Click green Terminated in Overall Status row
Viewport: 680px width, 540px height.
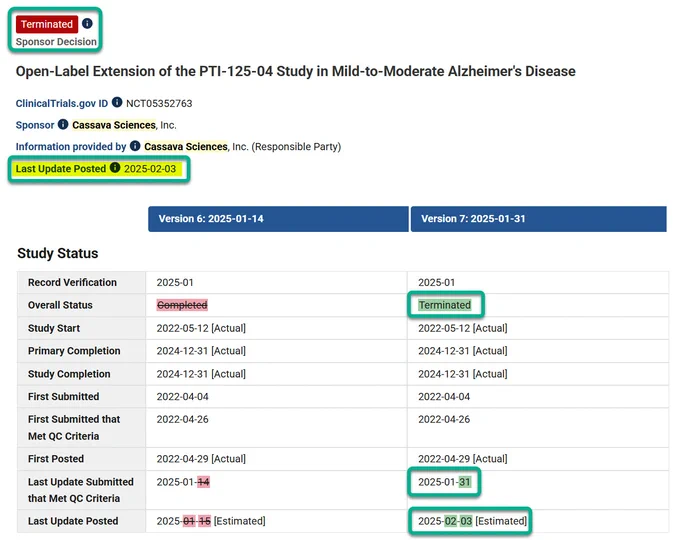tap(445, 305)
